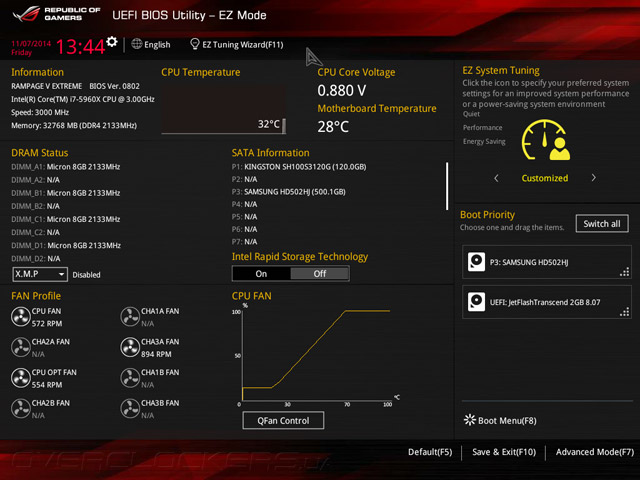Select the CPU FAN icon
640x480 pixels.
click(20, 317)
